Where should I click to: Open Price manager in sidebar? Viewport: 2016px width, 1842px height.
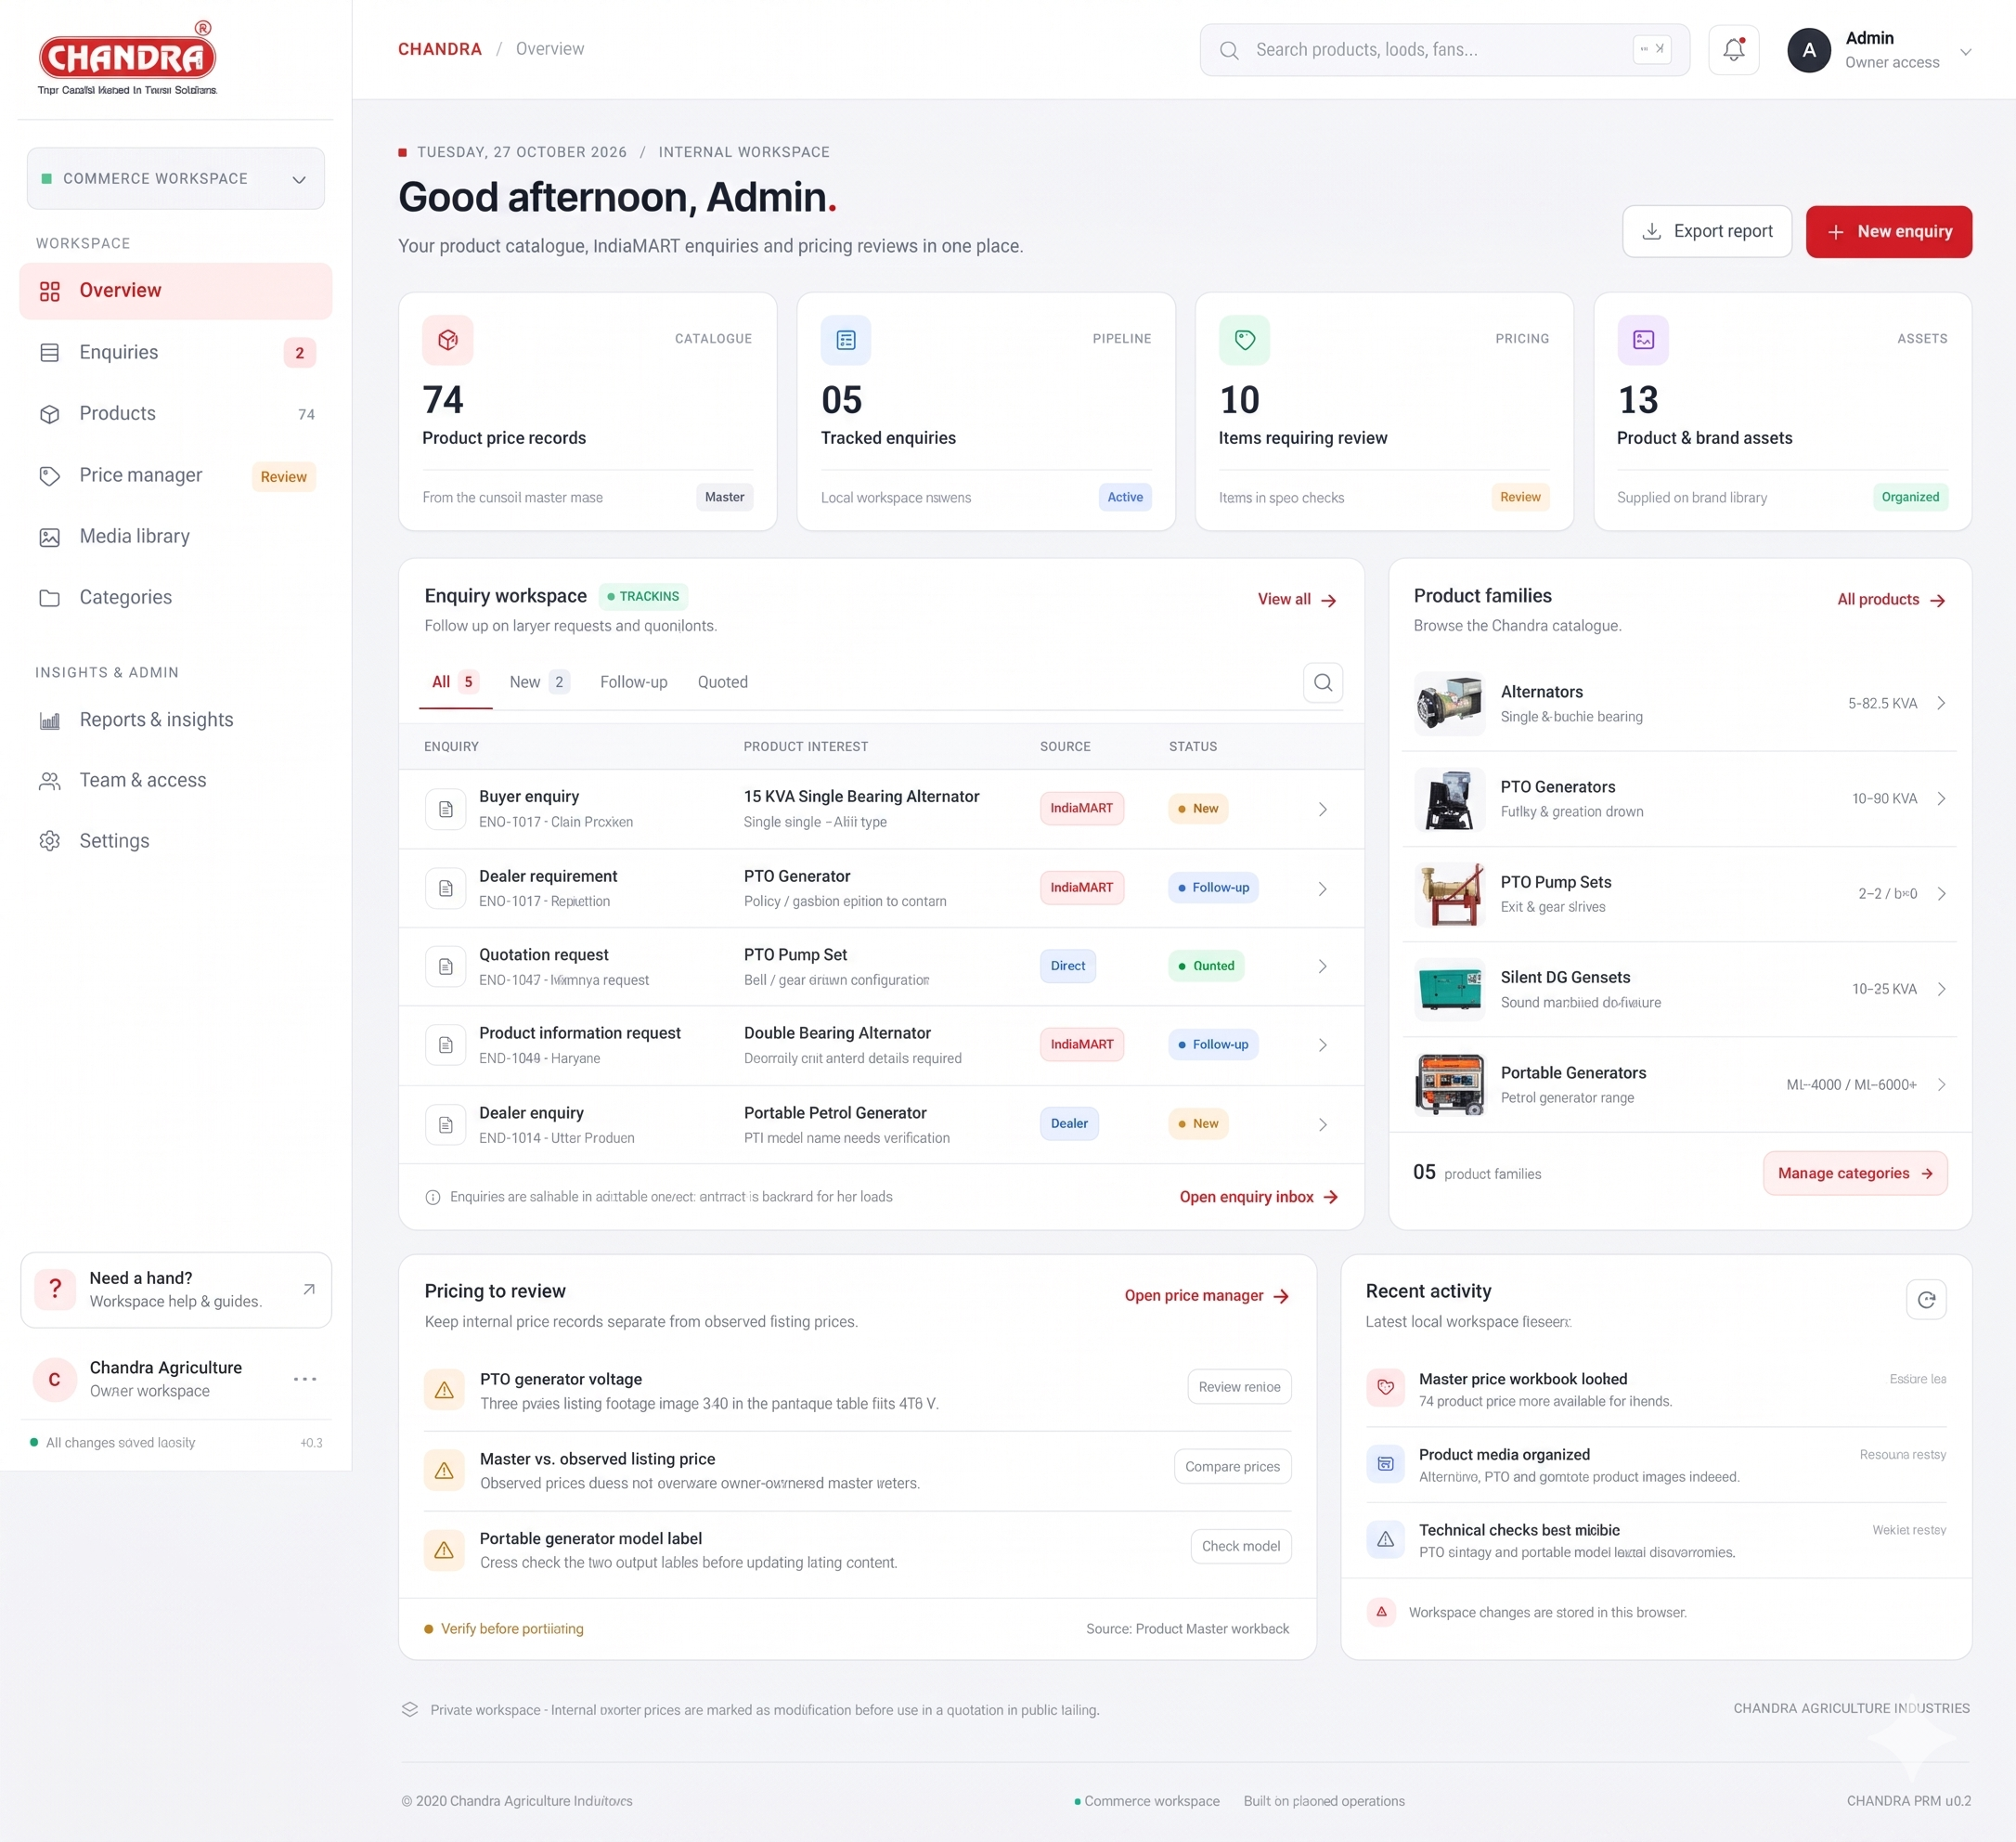176,475
